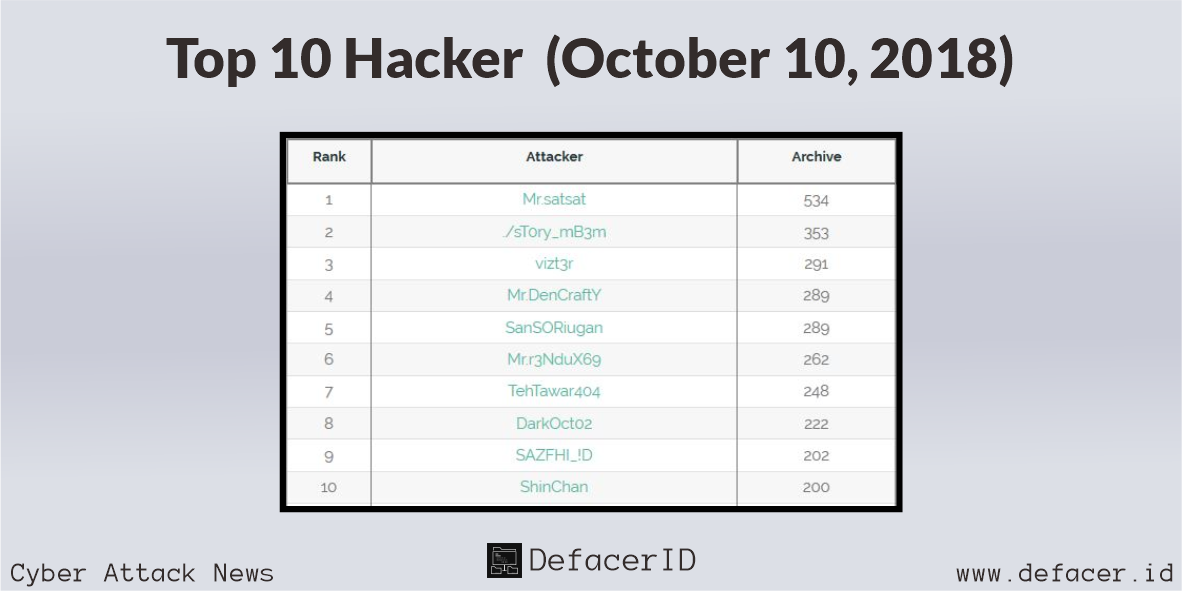The height and width of the screenshot is (591, 1182).
Task: Click archive count 534 for Mr.satsat
Action: pos(816,201)
